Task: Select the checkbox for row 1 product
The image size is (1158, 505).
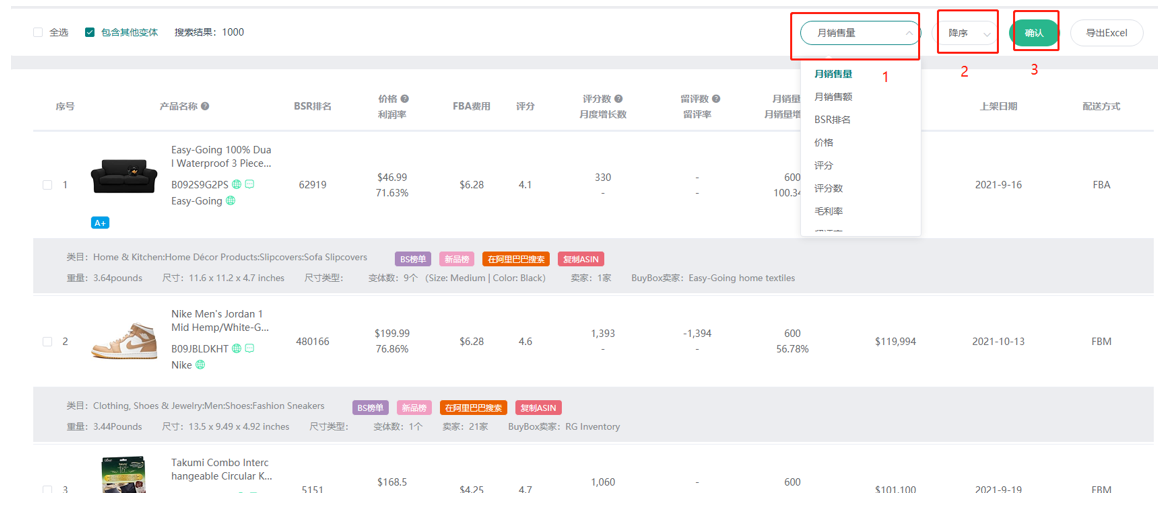Action: coord(47,185)
